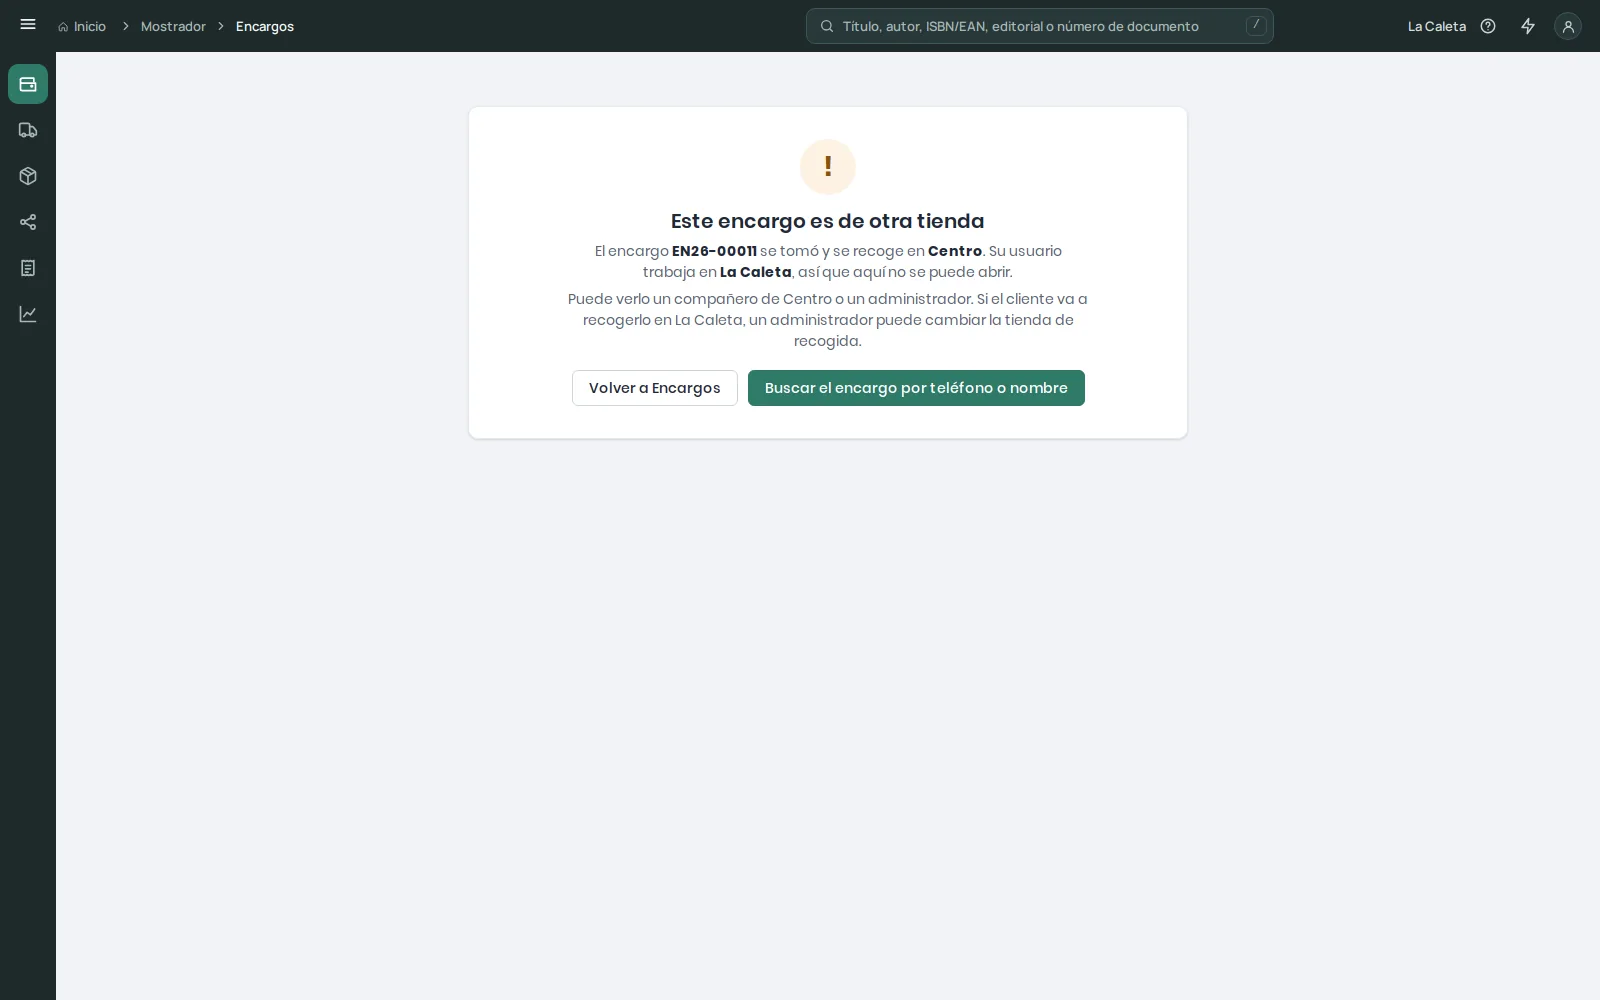Open the share network sidebar icon
Image resolution: width=1600 pixels, height=1000 pixels.
tap(28, 222)
